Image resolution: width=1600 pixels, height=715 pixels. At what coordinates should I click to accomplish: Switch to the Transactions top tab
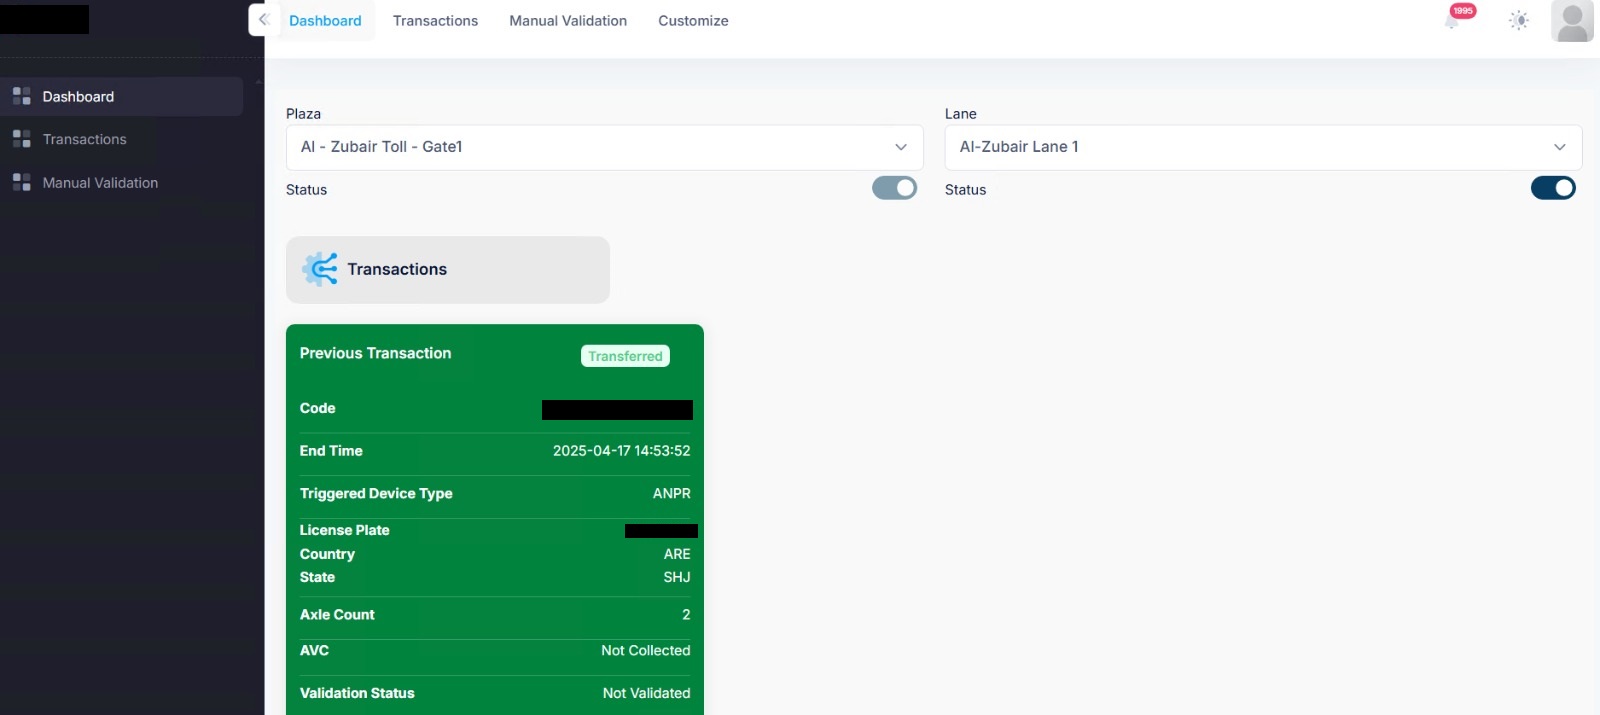[x=435, y=21]
